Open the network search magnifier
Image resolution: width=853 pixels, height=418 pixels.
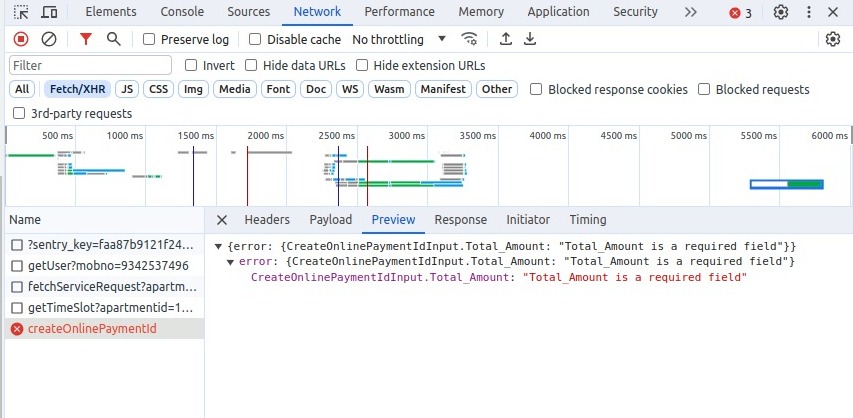tap(114, 39)
